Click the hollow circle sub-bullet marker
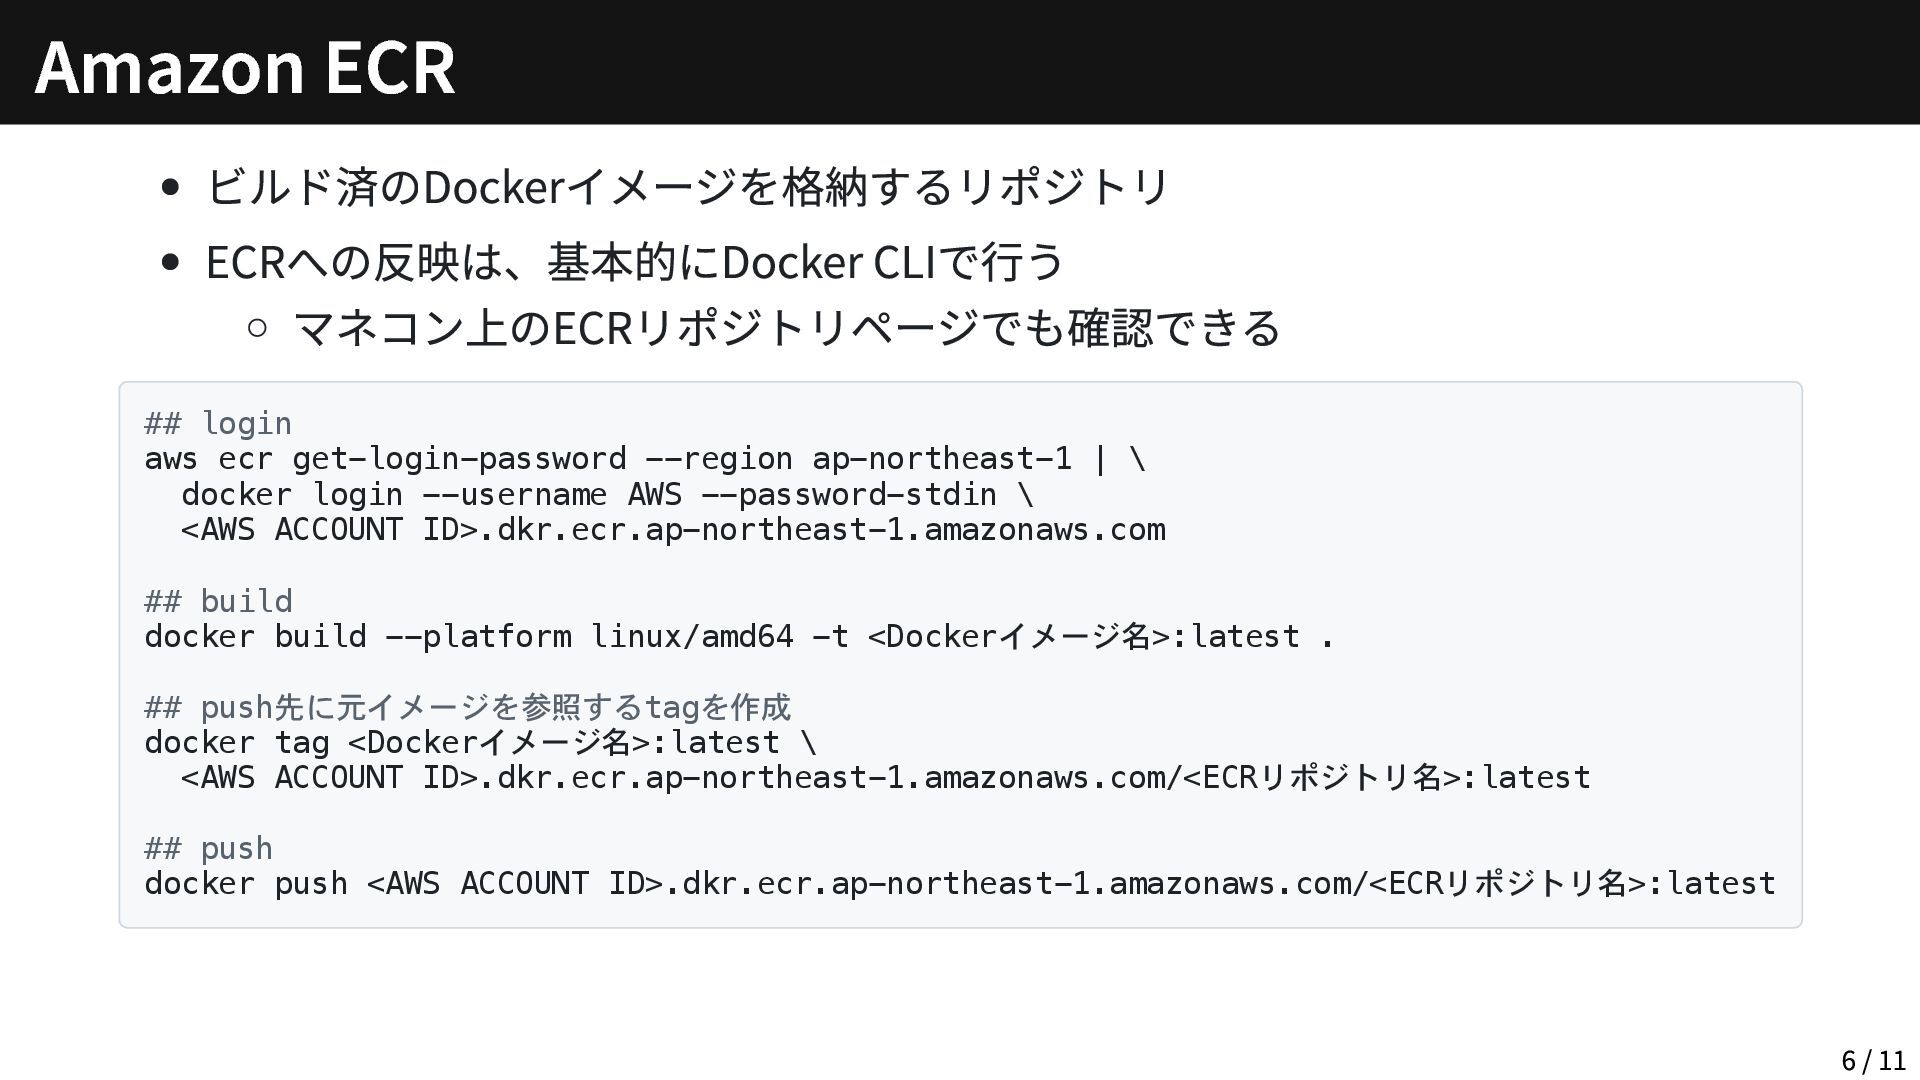1920x1080 pixels. click(x=257, y=327)
